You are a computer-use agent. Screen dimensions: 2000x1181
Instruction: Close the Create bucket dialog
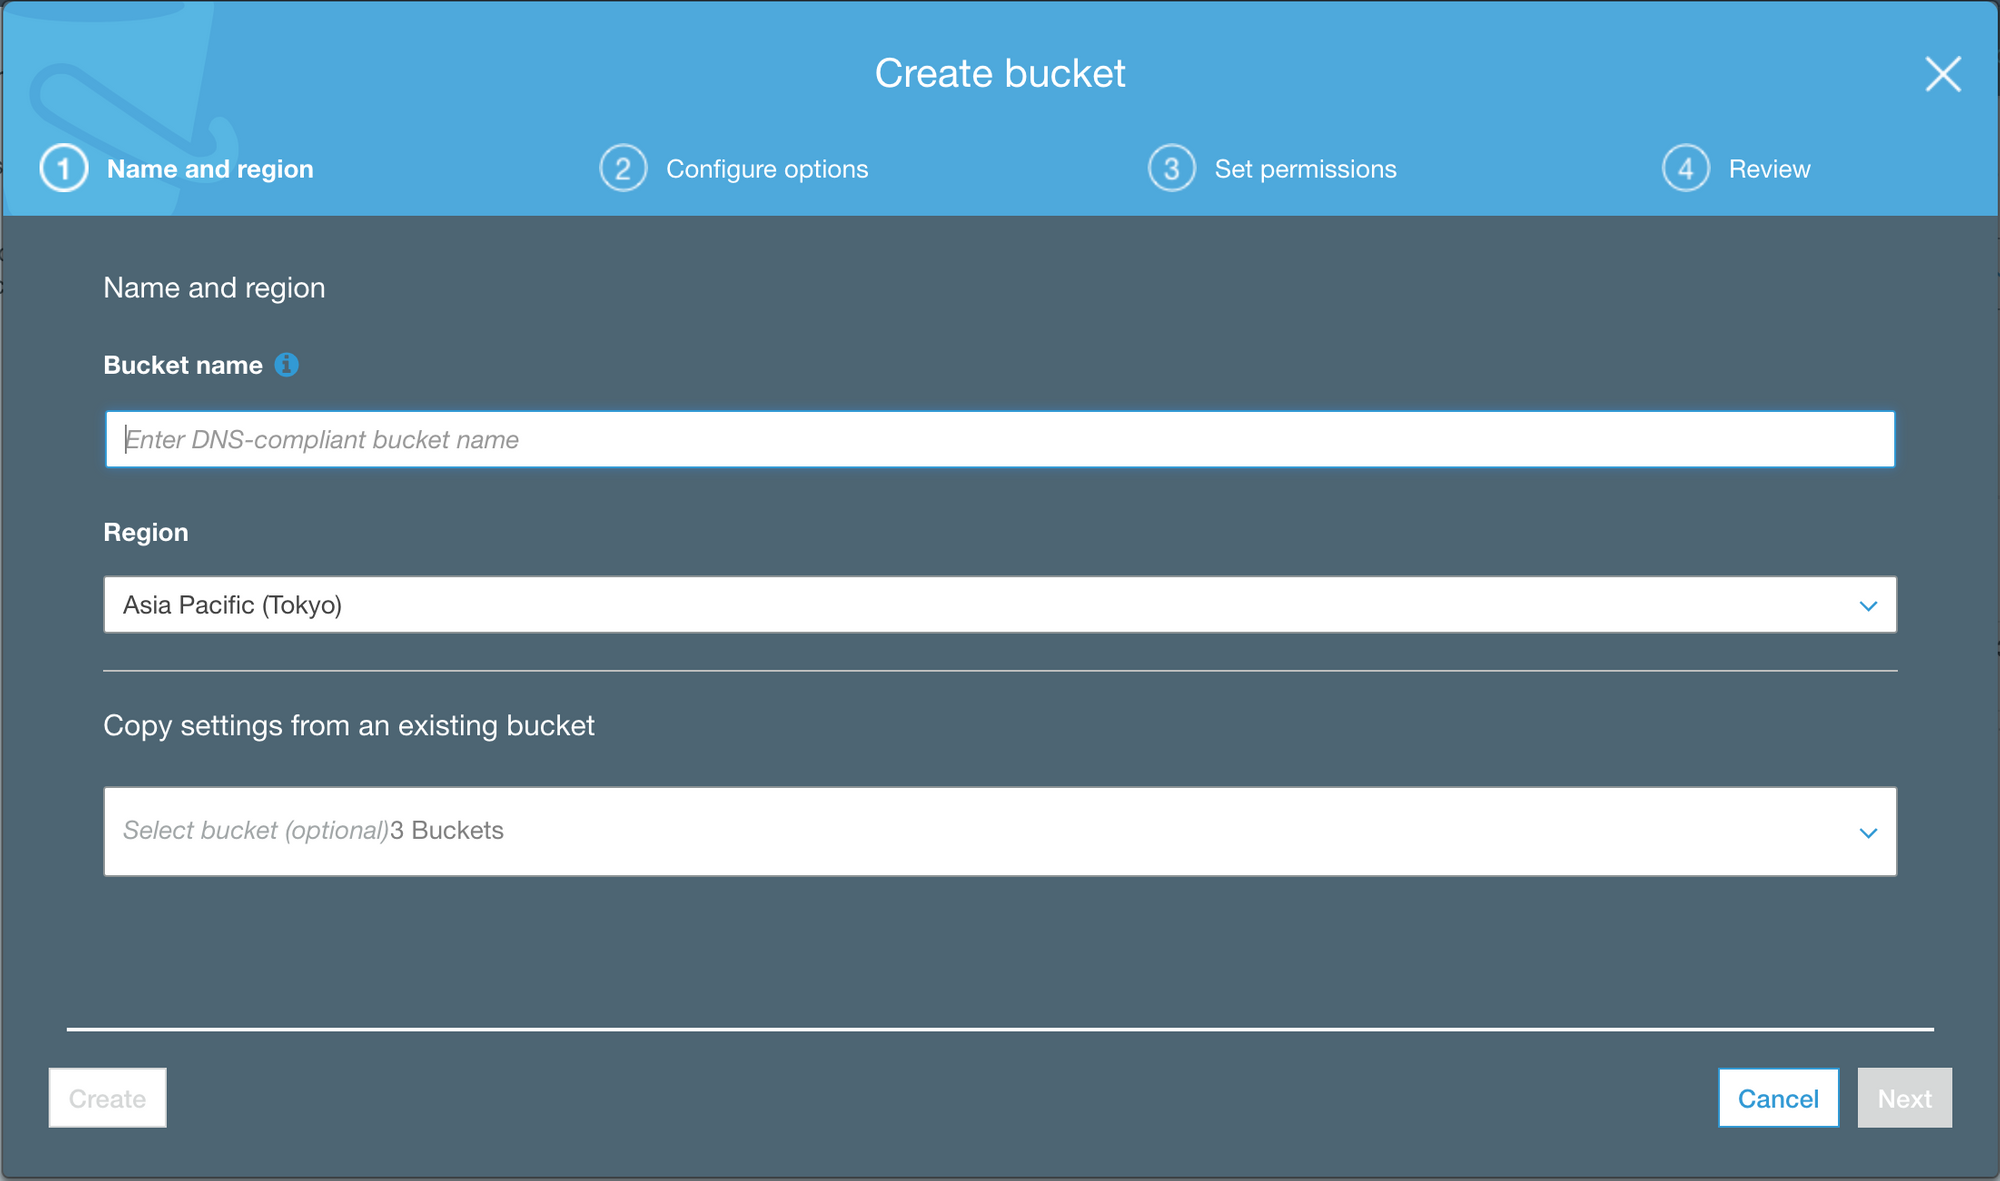tap(1941, 73)
